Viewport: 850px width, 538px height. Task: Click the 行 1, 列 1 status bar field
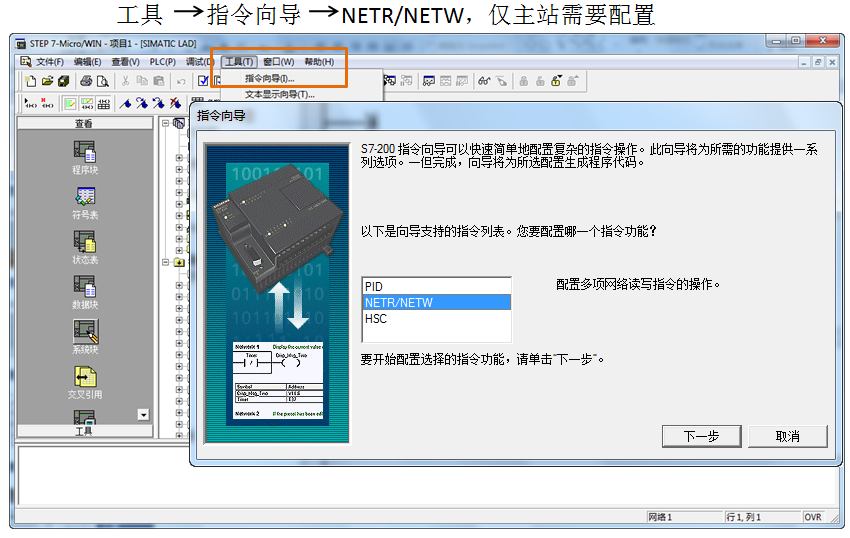pos(763,517)
